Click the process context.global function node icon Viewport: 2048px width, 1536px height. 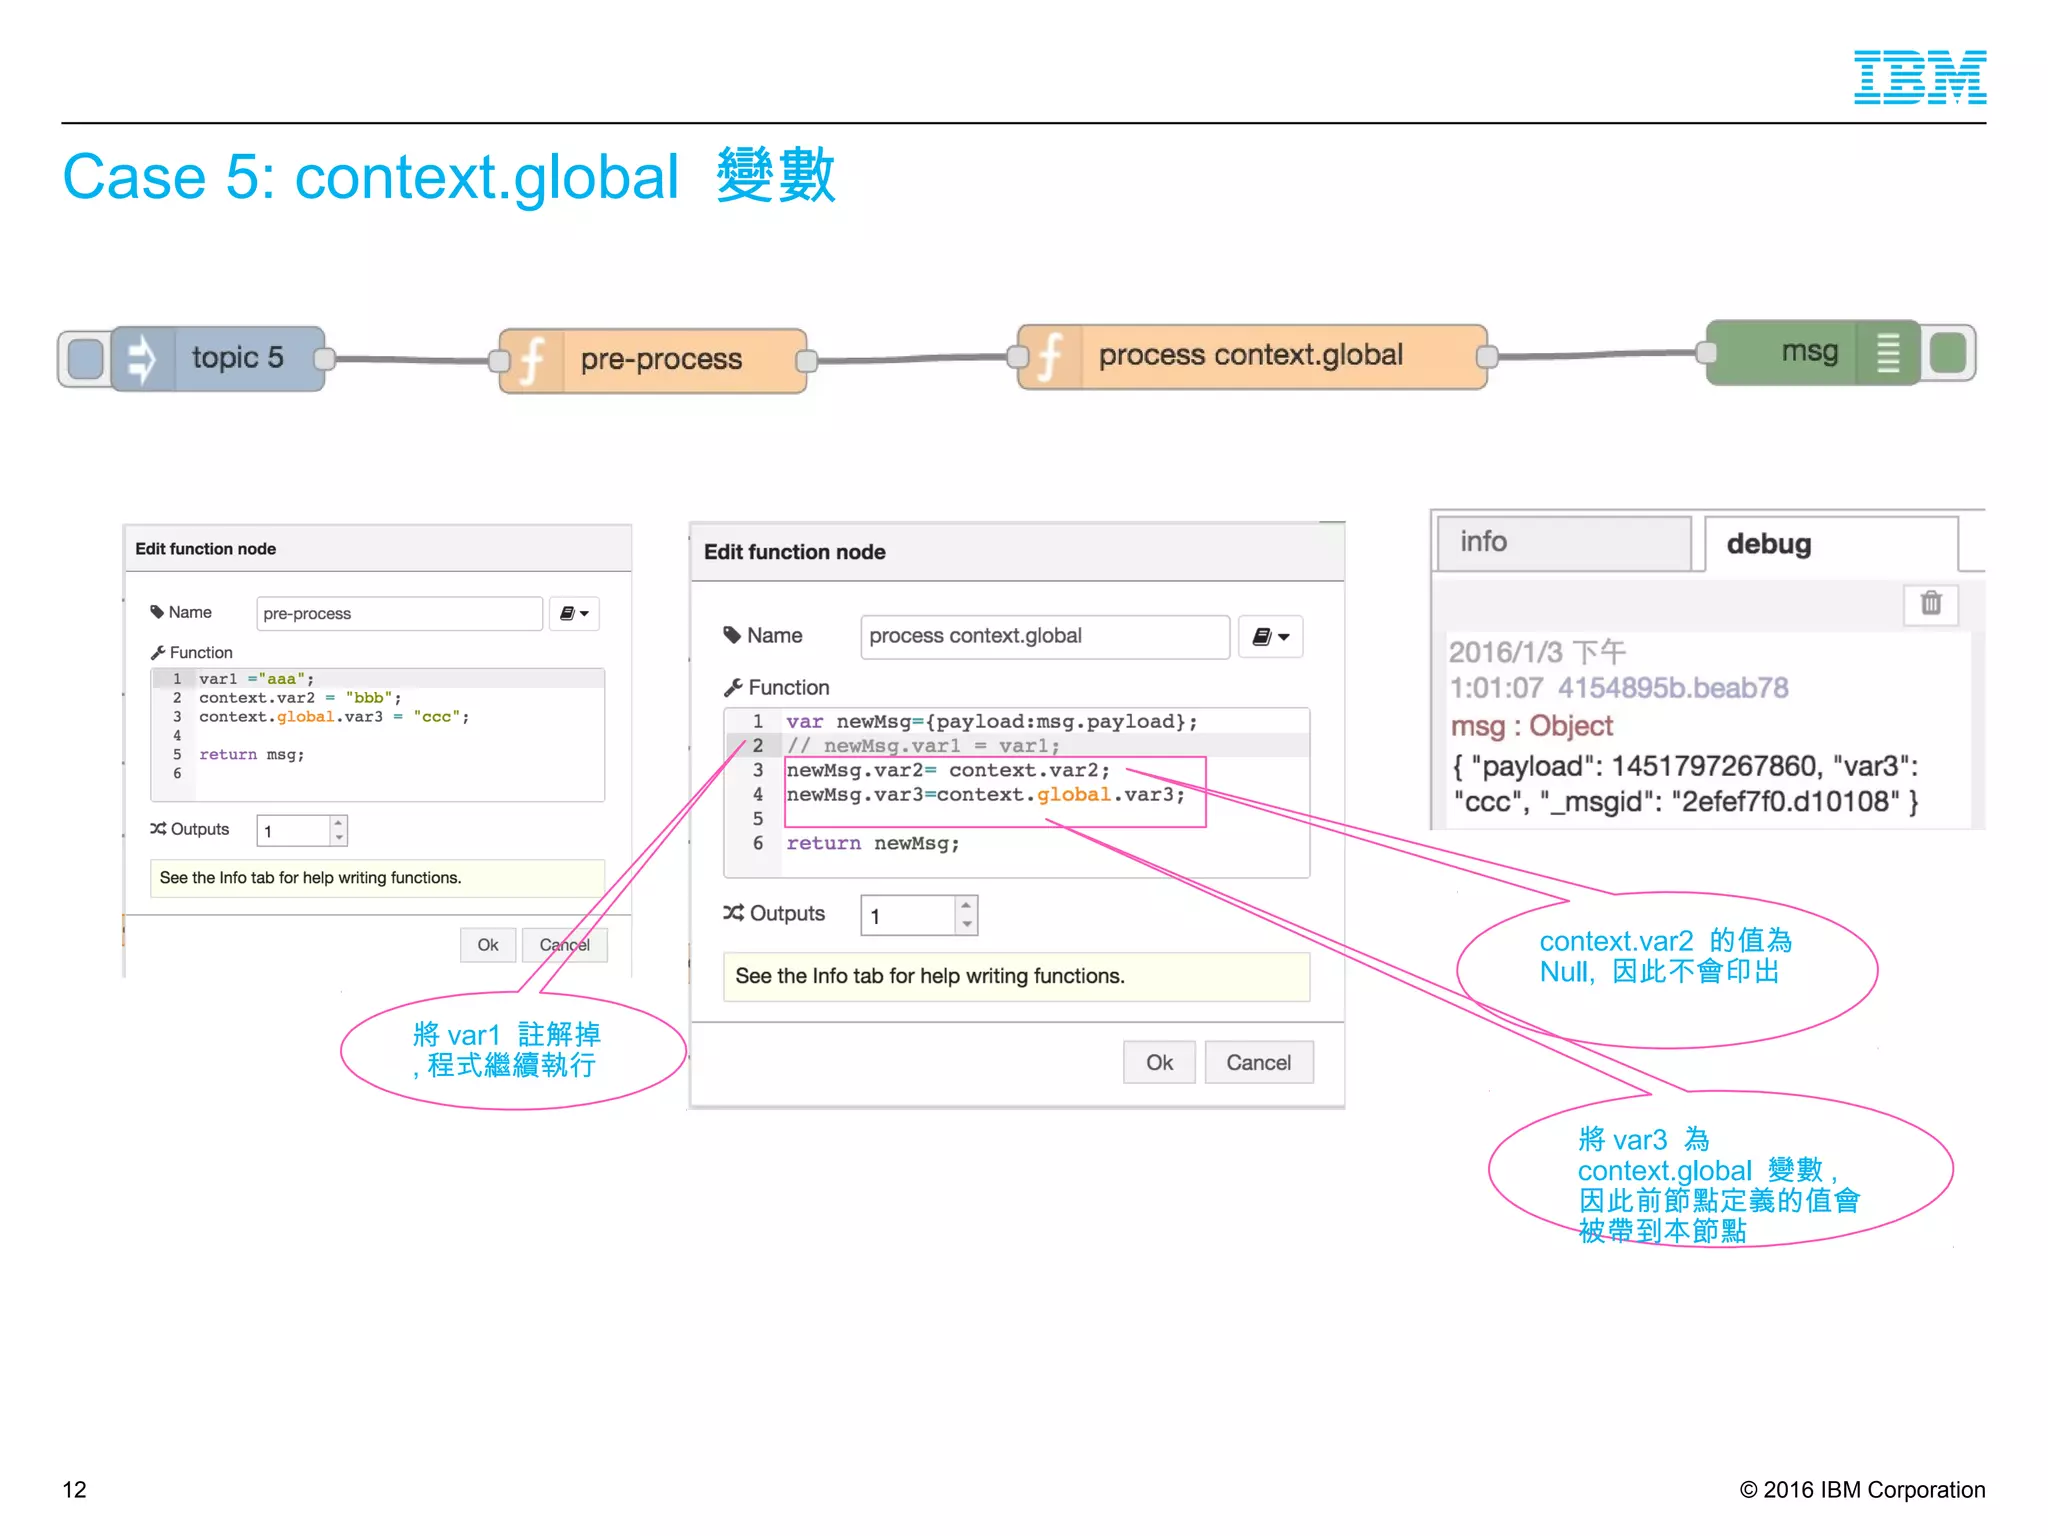coord(1050,356)
